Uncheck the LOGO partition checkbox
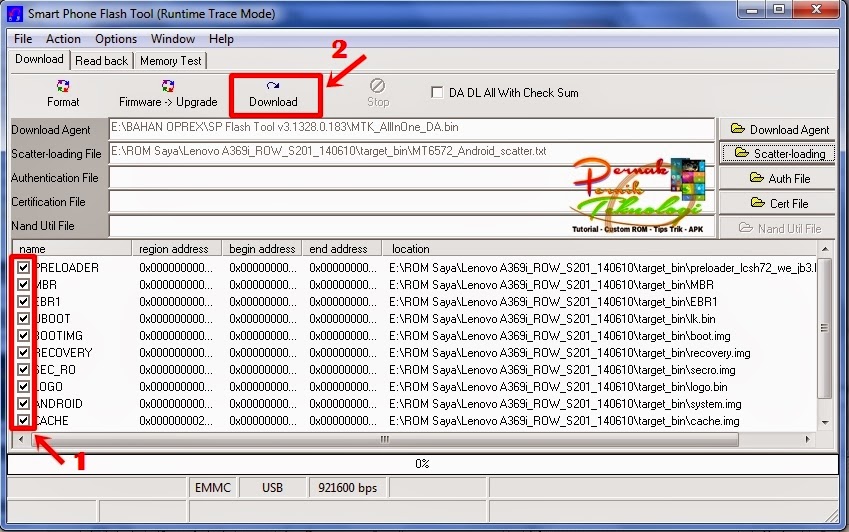The image size is (849, 532). click(23, 386)
